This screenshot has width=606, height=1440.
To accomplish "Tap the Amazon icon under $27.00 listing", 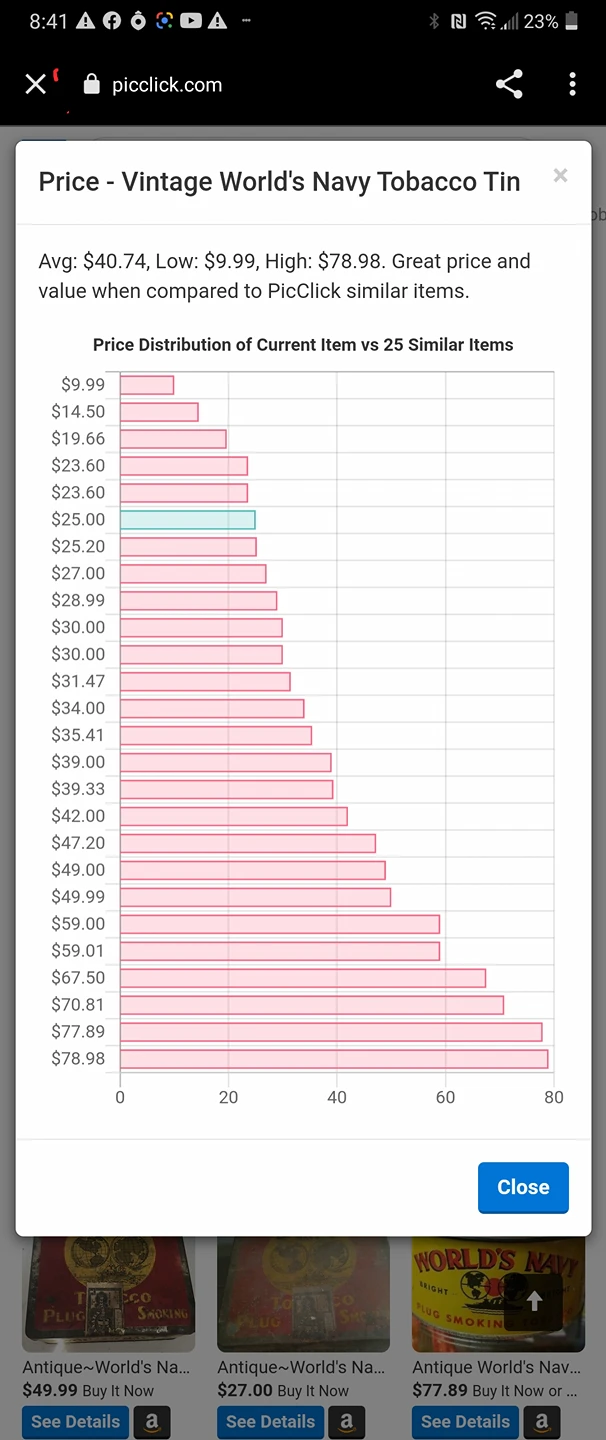I will coord(347,1421).
